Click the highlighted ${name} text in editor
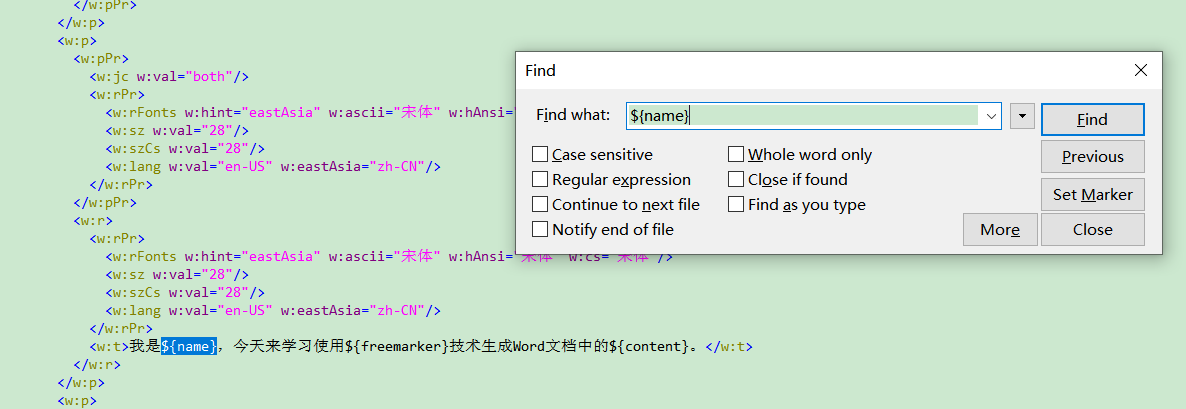This screenshot has height=409, width=1186. point(189,346)
